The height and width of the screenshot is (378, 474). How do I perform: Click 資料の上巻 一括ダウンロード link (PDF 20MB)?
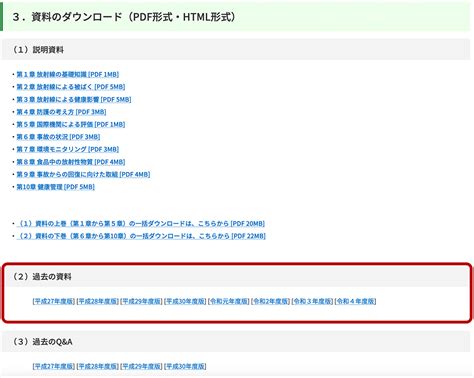click(141, 224)
